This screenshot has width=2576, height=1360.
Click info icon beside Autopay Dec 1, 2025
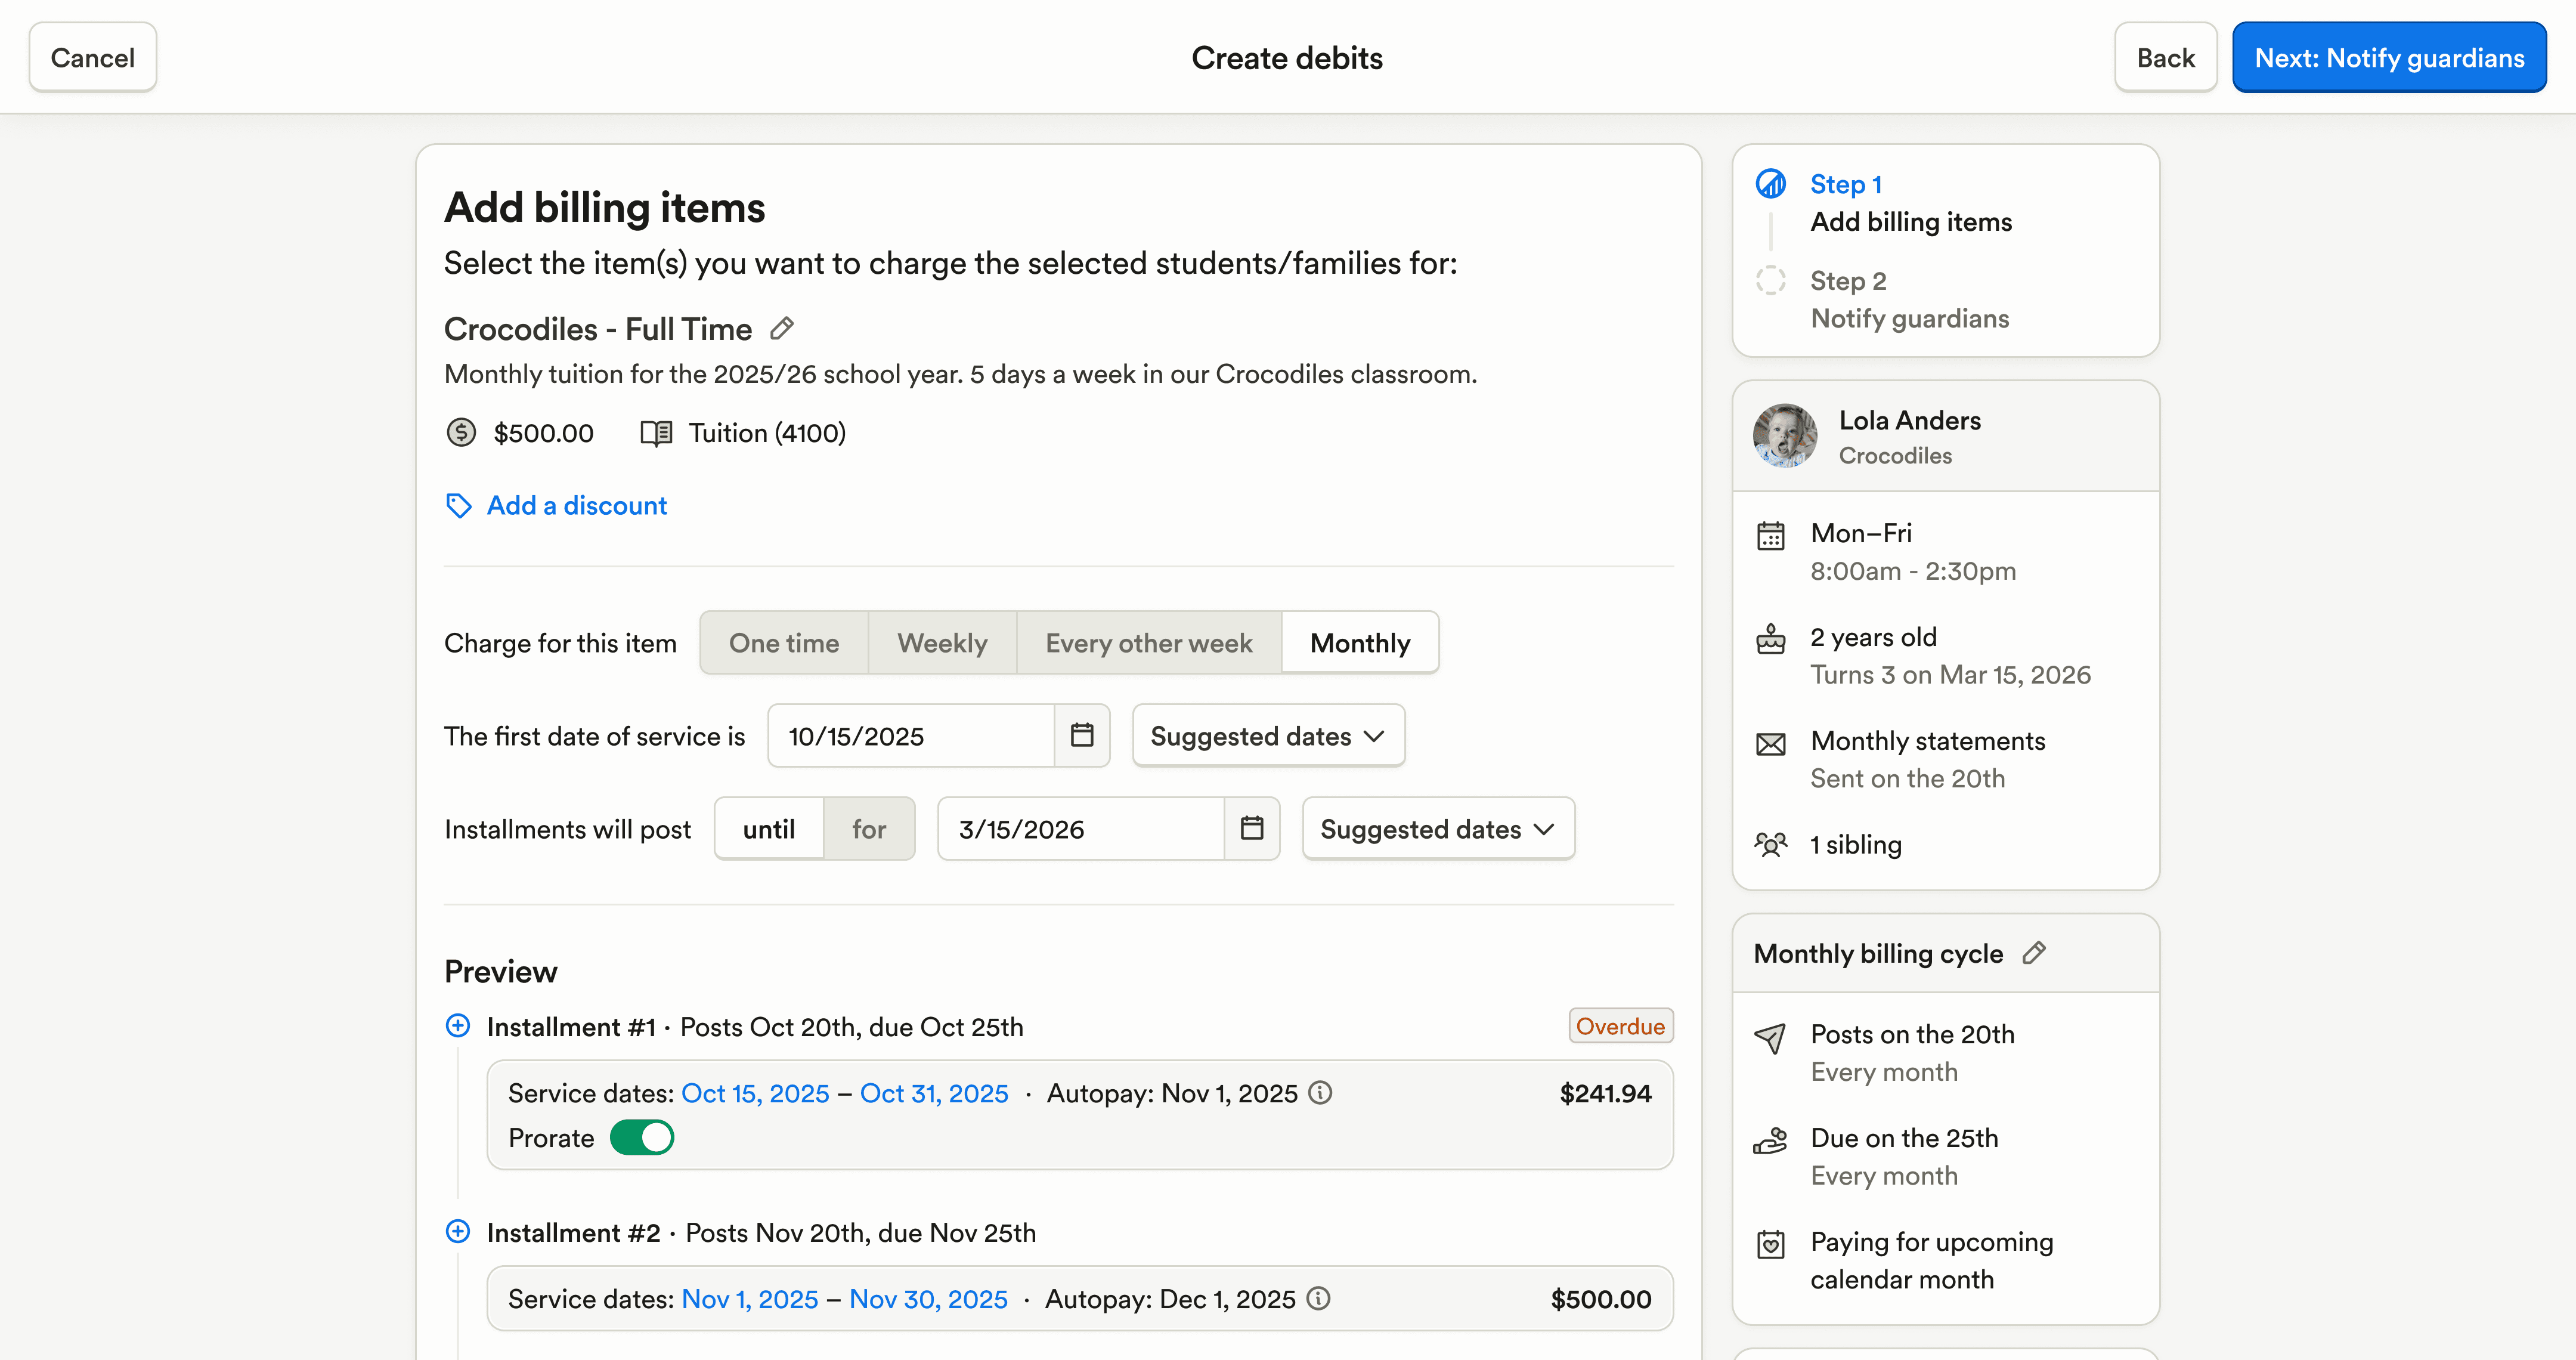point(1319,1299)
